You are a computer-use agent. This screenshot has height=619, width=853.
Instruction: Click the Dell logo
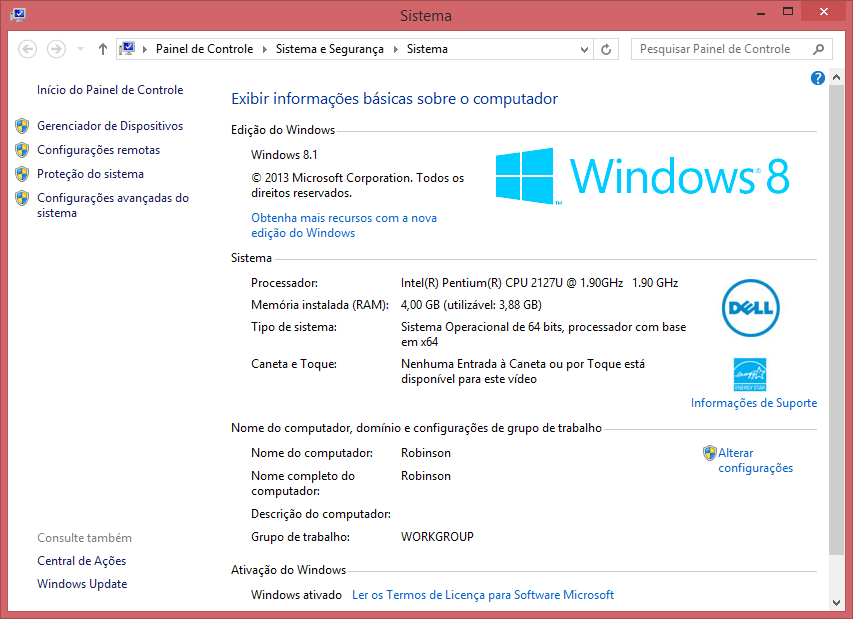751,308
